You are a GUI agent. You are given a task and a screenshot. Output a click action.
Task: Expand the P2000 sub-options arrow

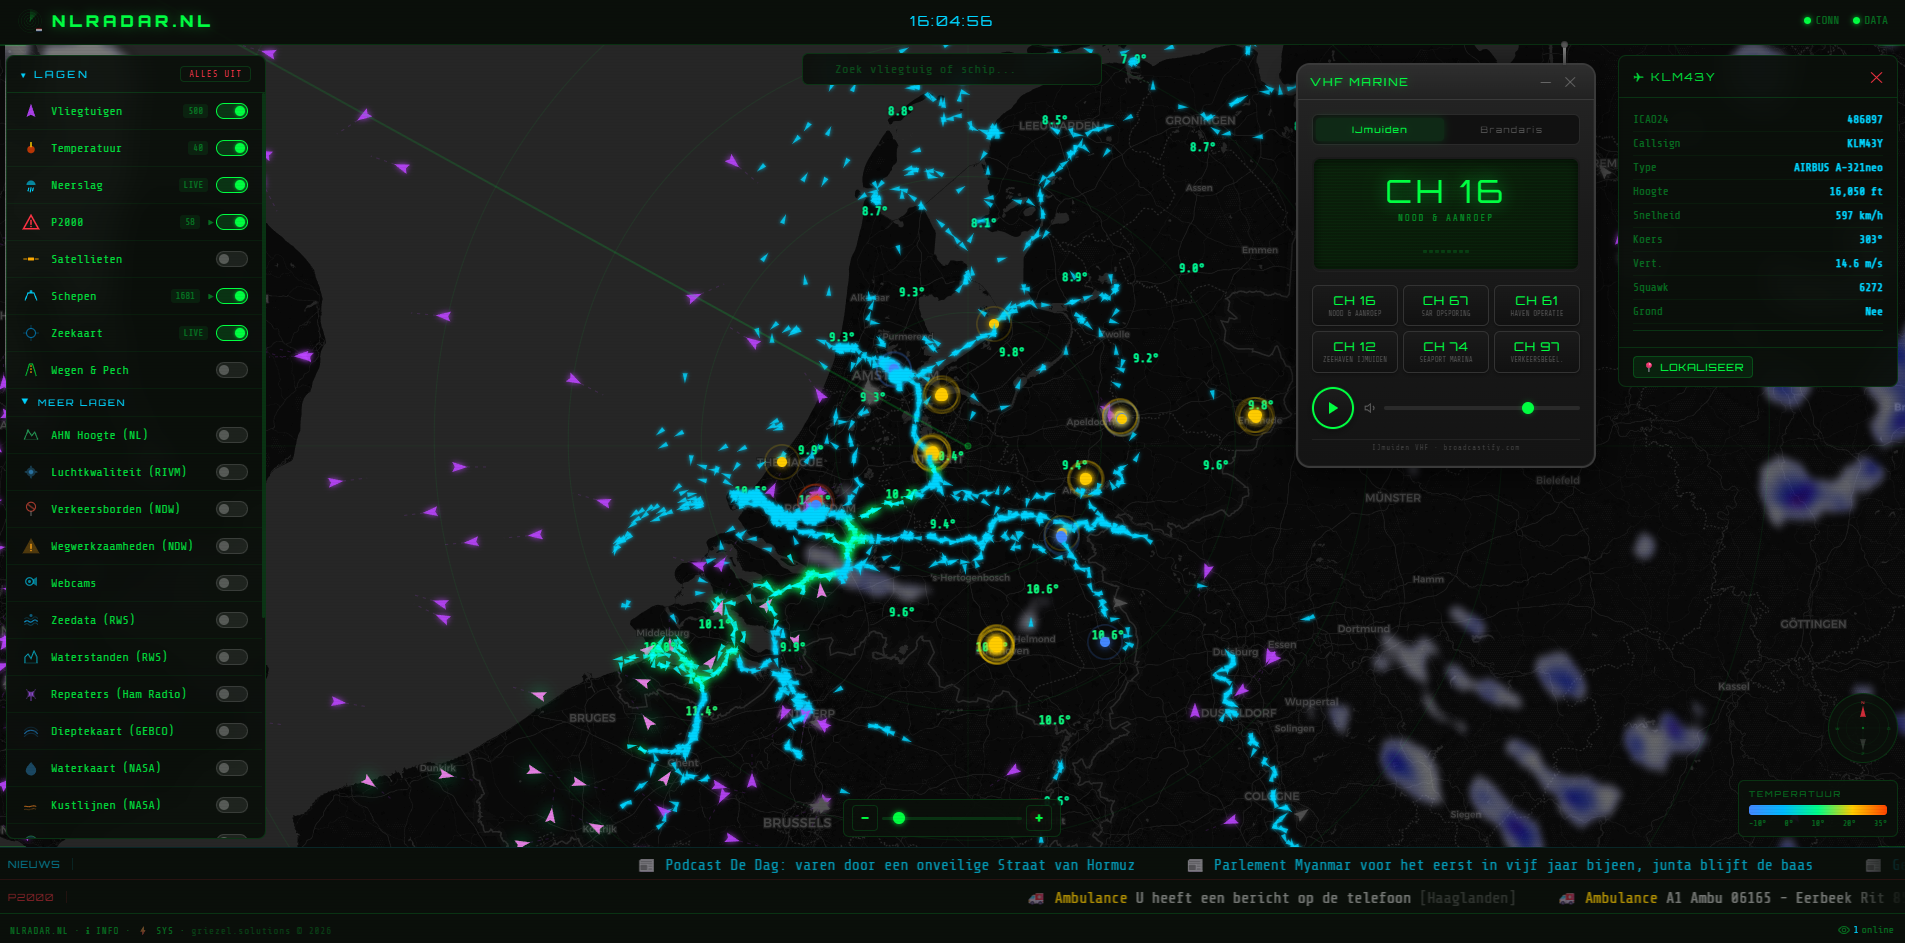[208, 222]
